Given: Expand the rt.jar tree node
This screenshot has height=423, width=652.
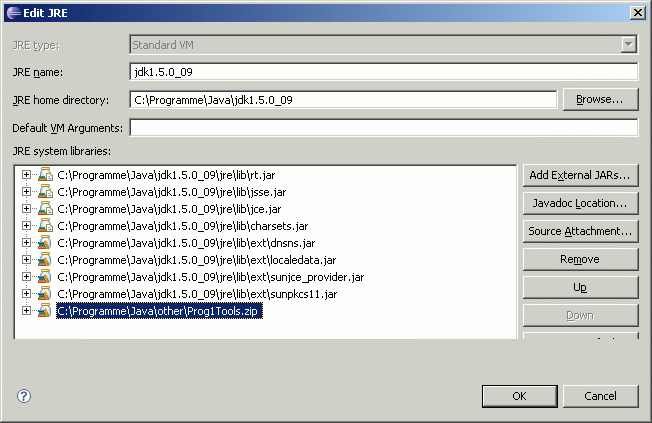Looking at the screenshot, I should [x=26, y=175].
